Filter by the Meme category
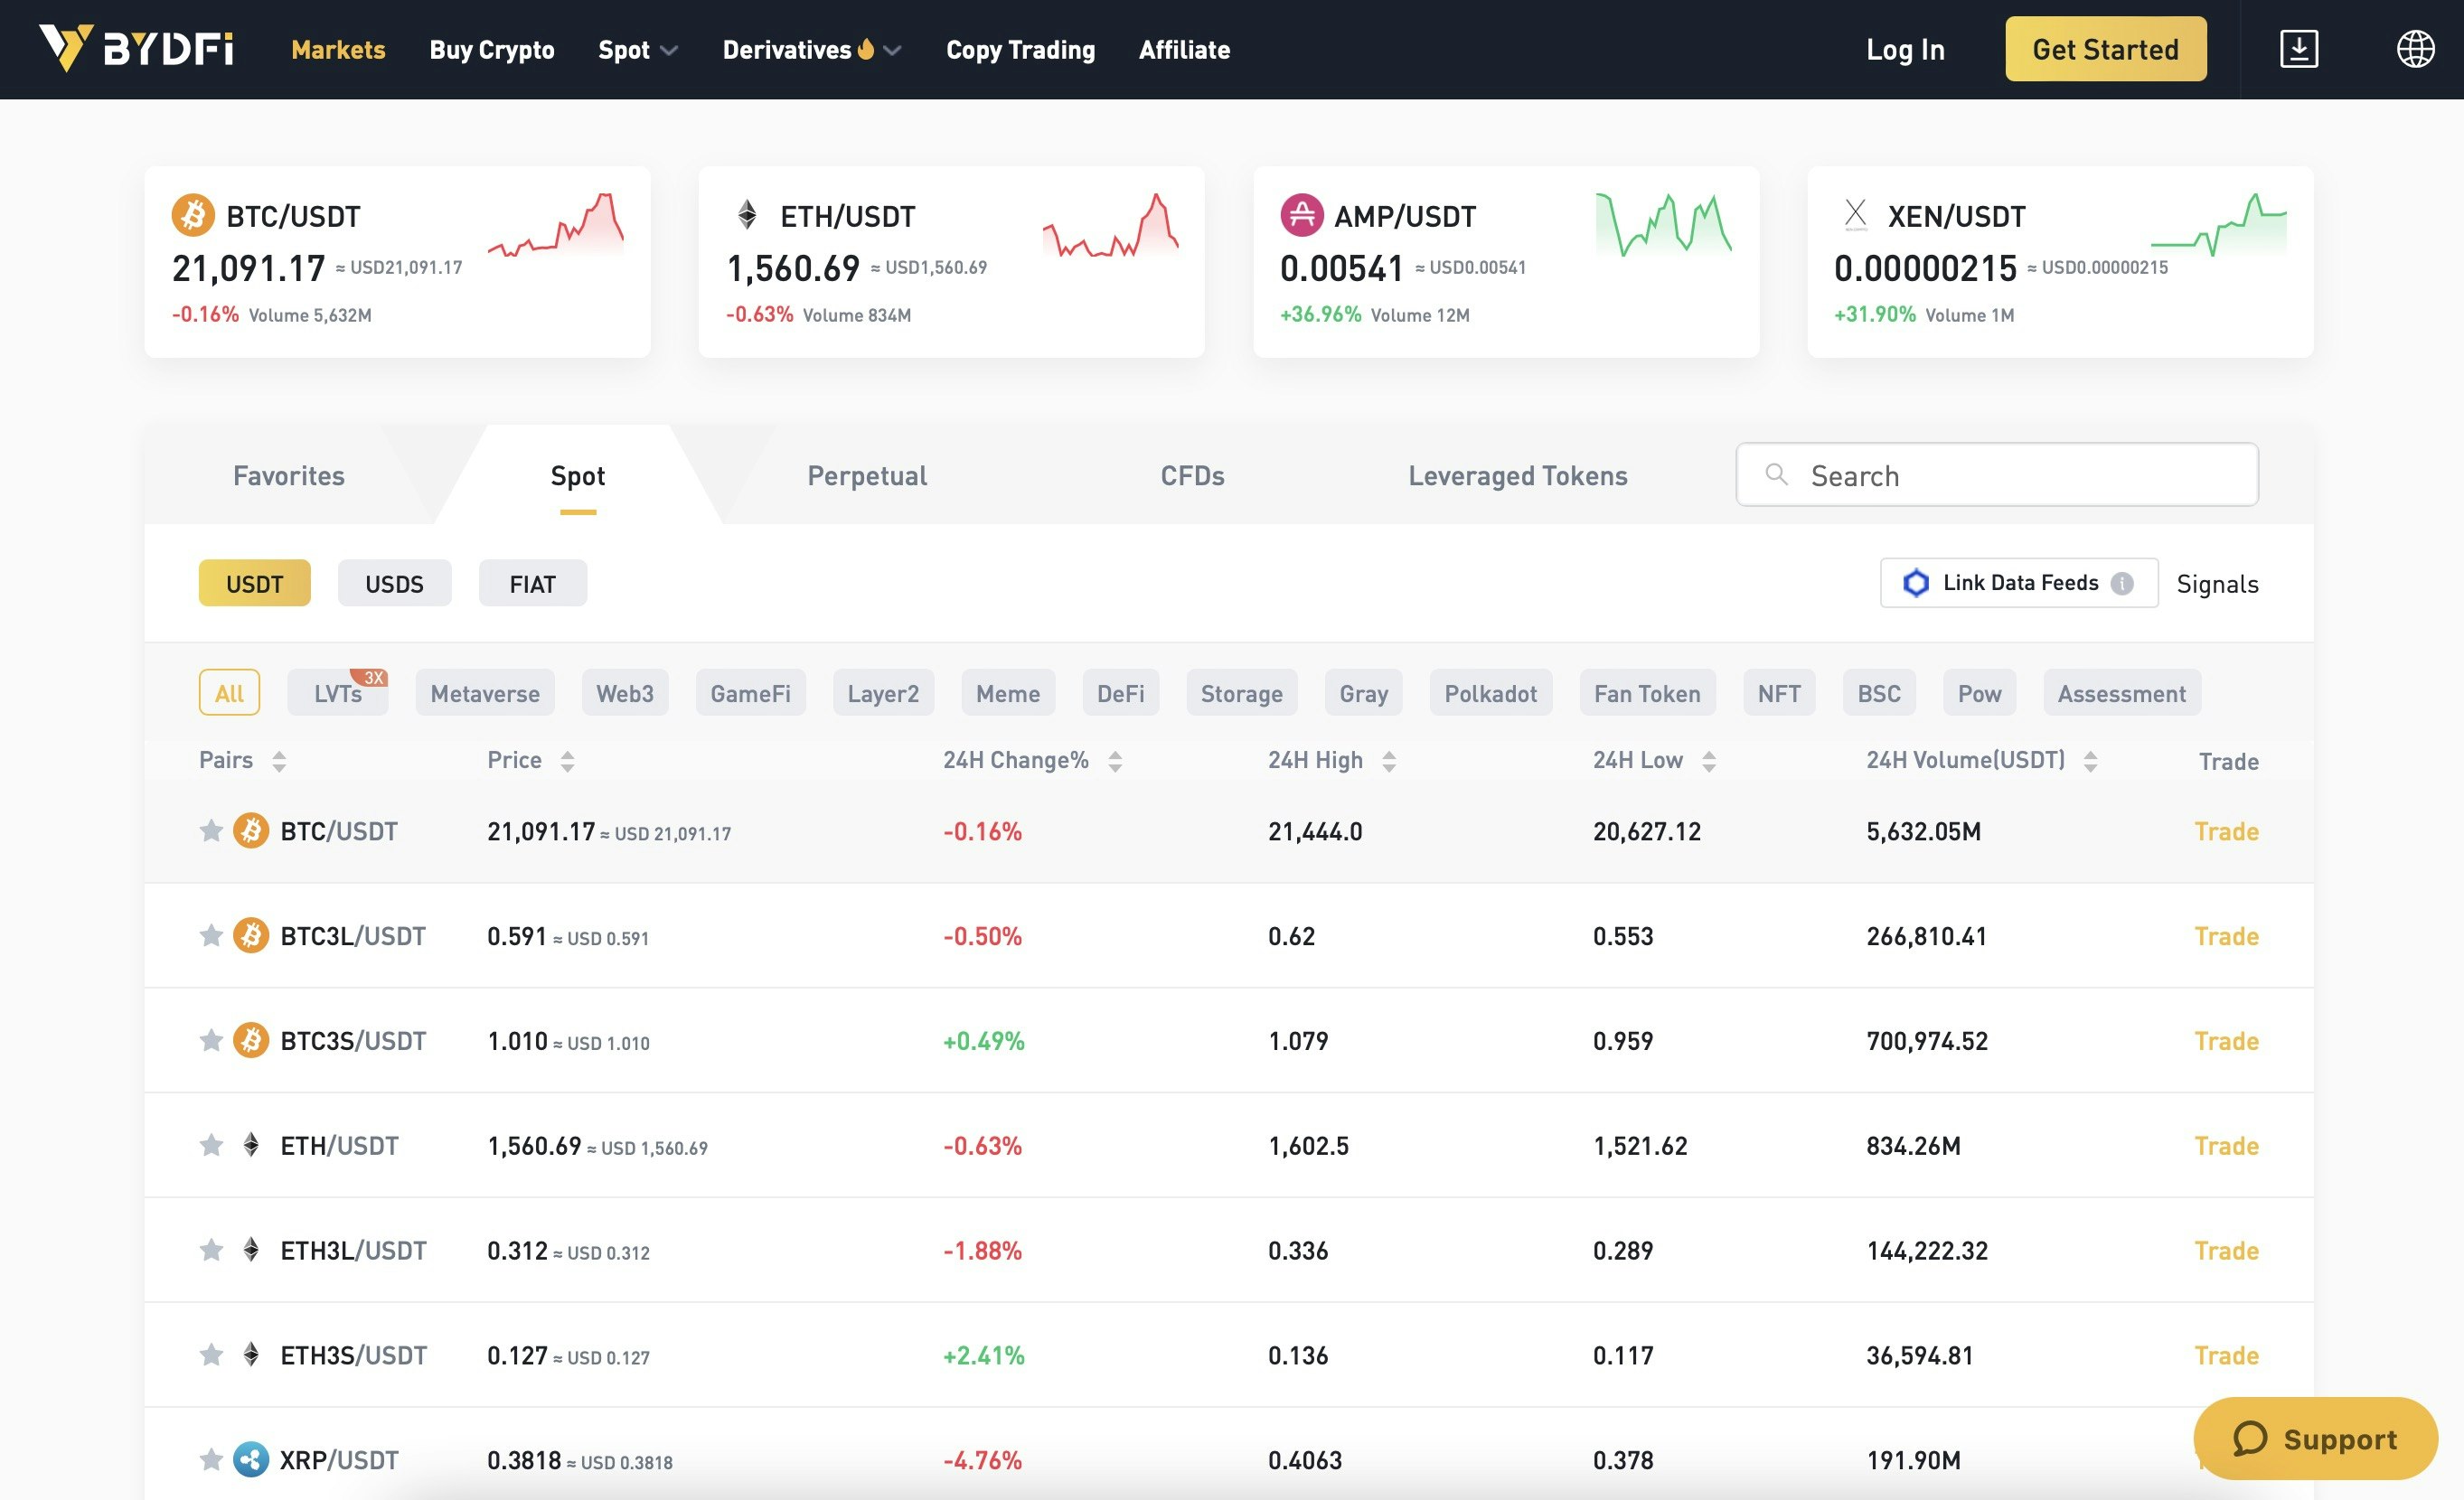The width and height of the screenshot is (2464, 1500). (1008, 692)
